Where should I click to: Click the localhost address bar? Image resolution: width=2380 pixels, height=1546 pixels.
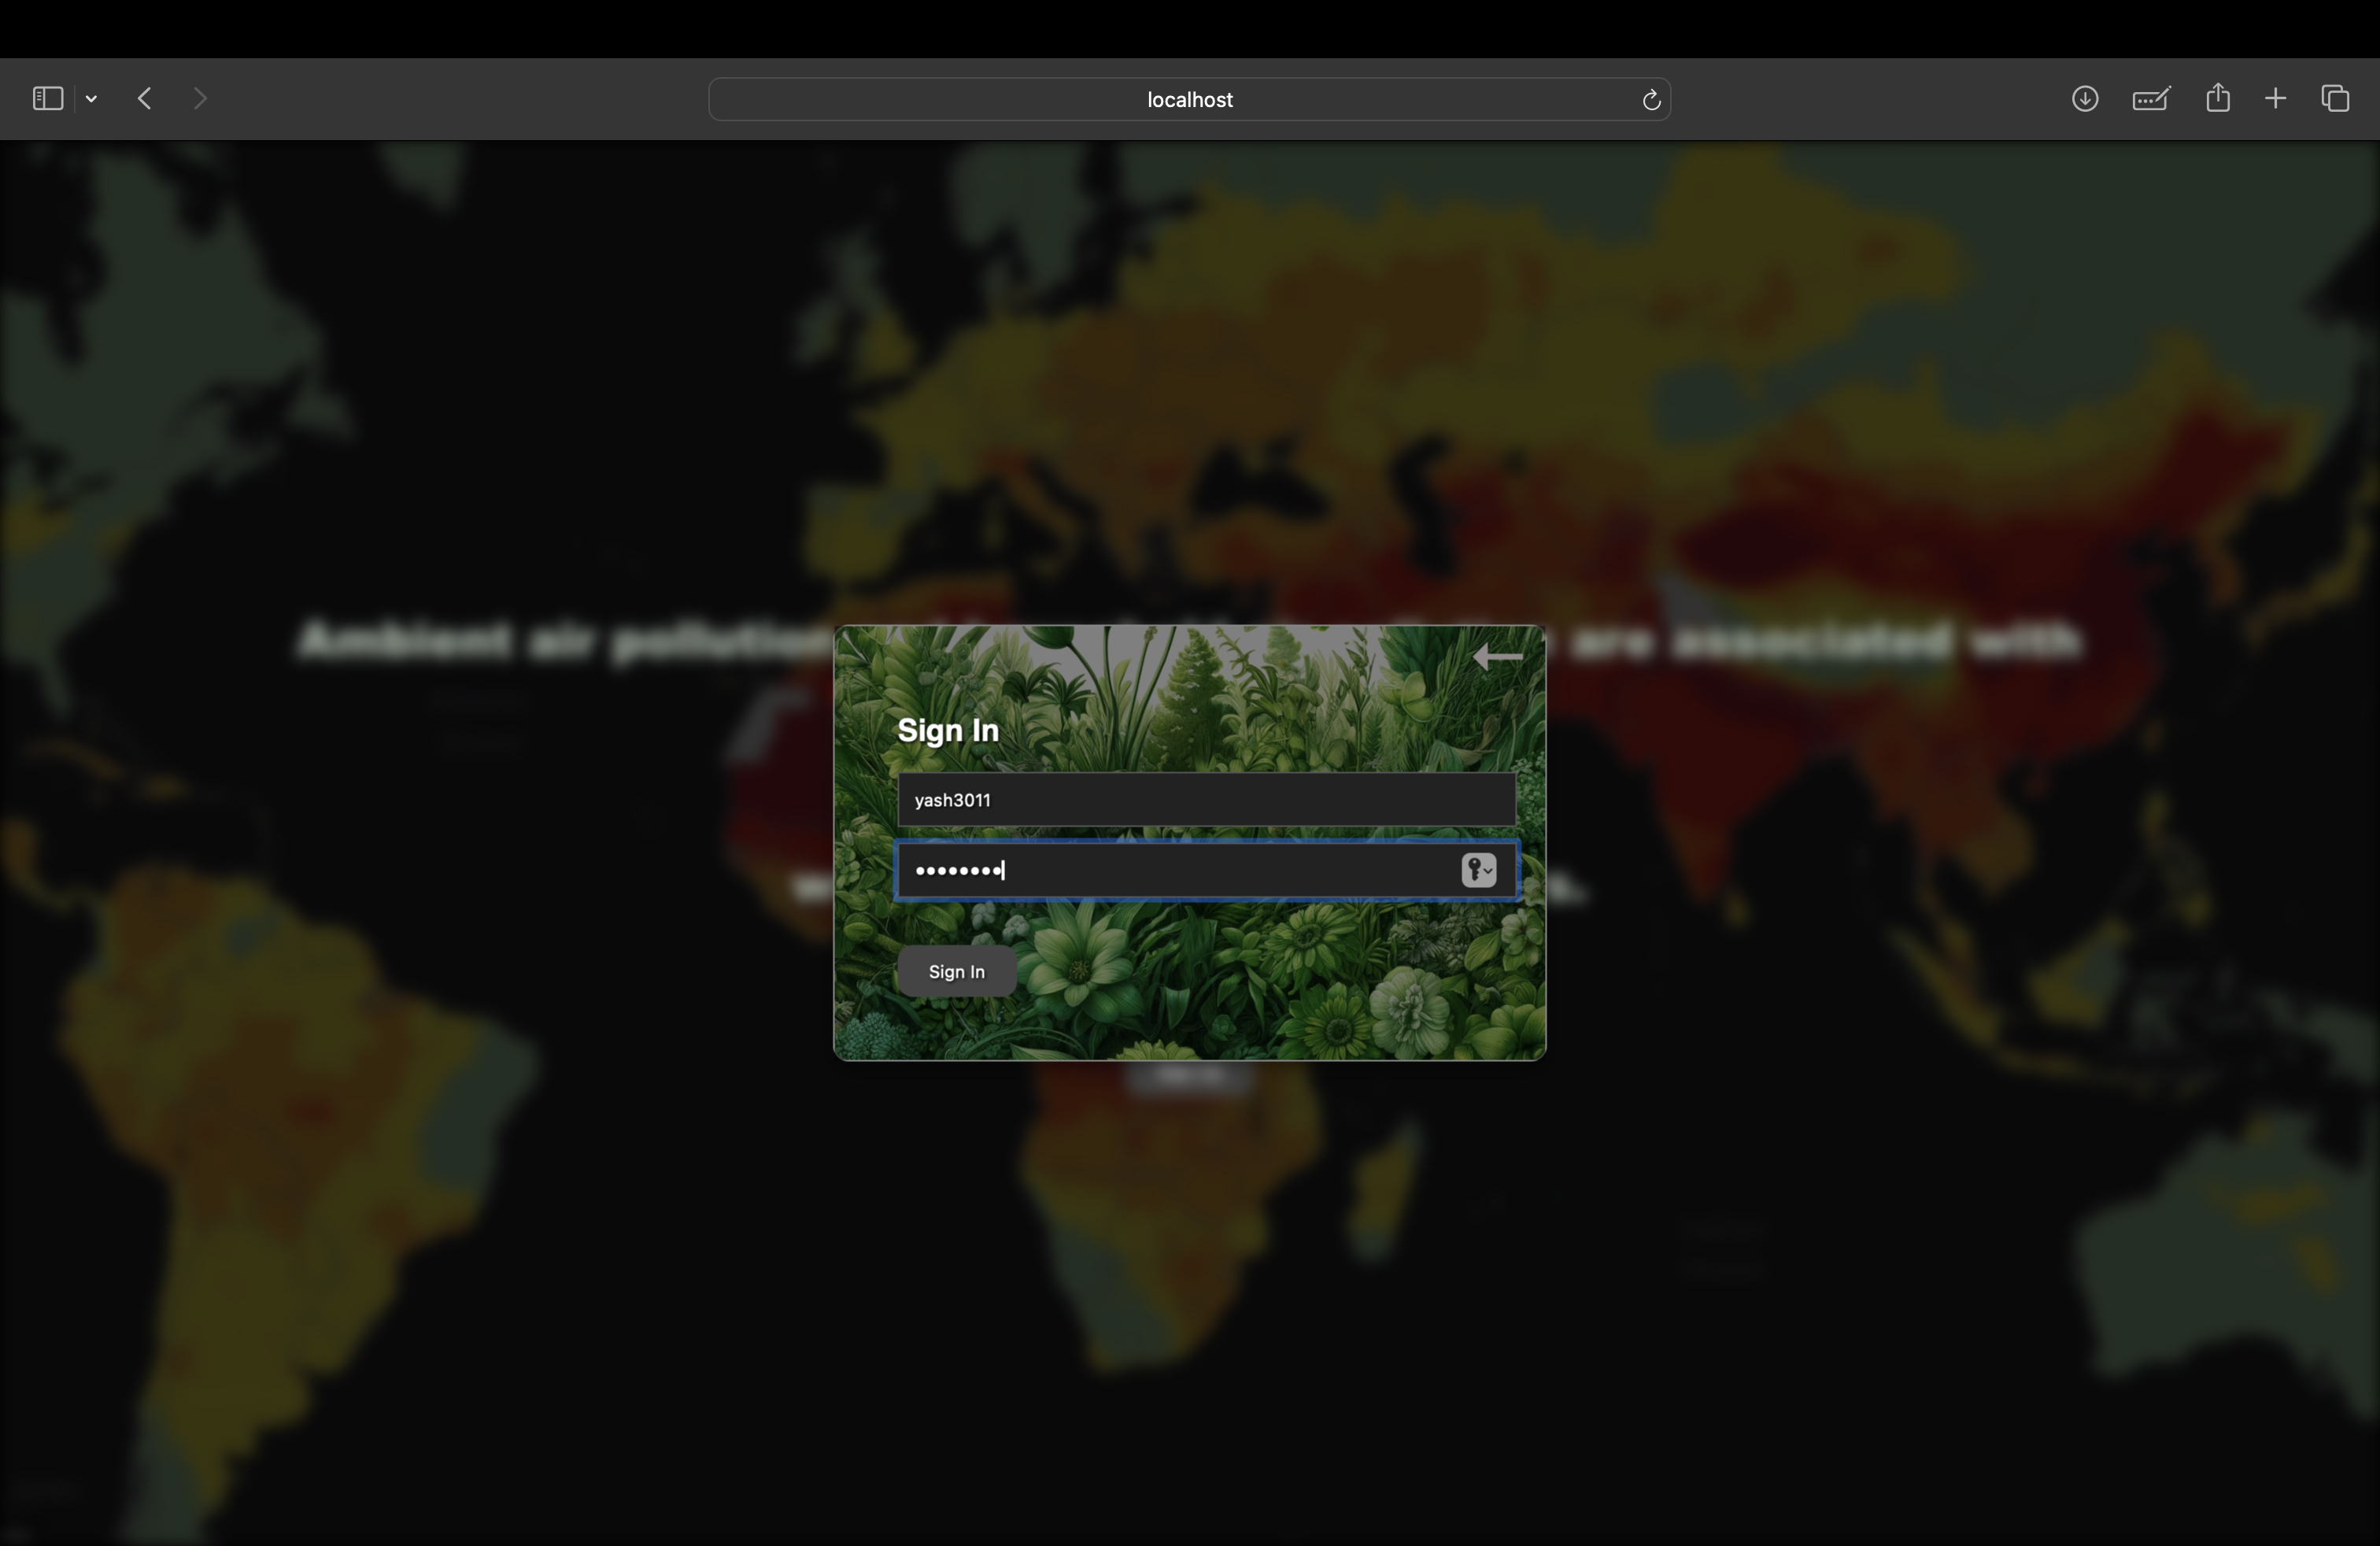pos(1188,99)
